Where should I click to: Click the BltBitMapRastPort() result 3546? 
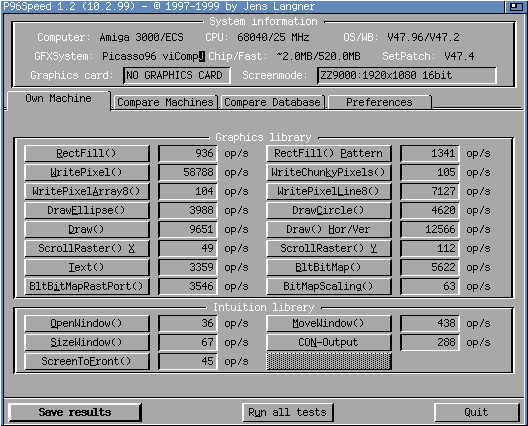point(188,286)
